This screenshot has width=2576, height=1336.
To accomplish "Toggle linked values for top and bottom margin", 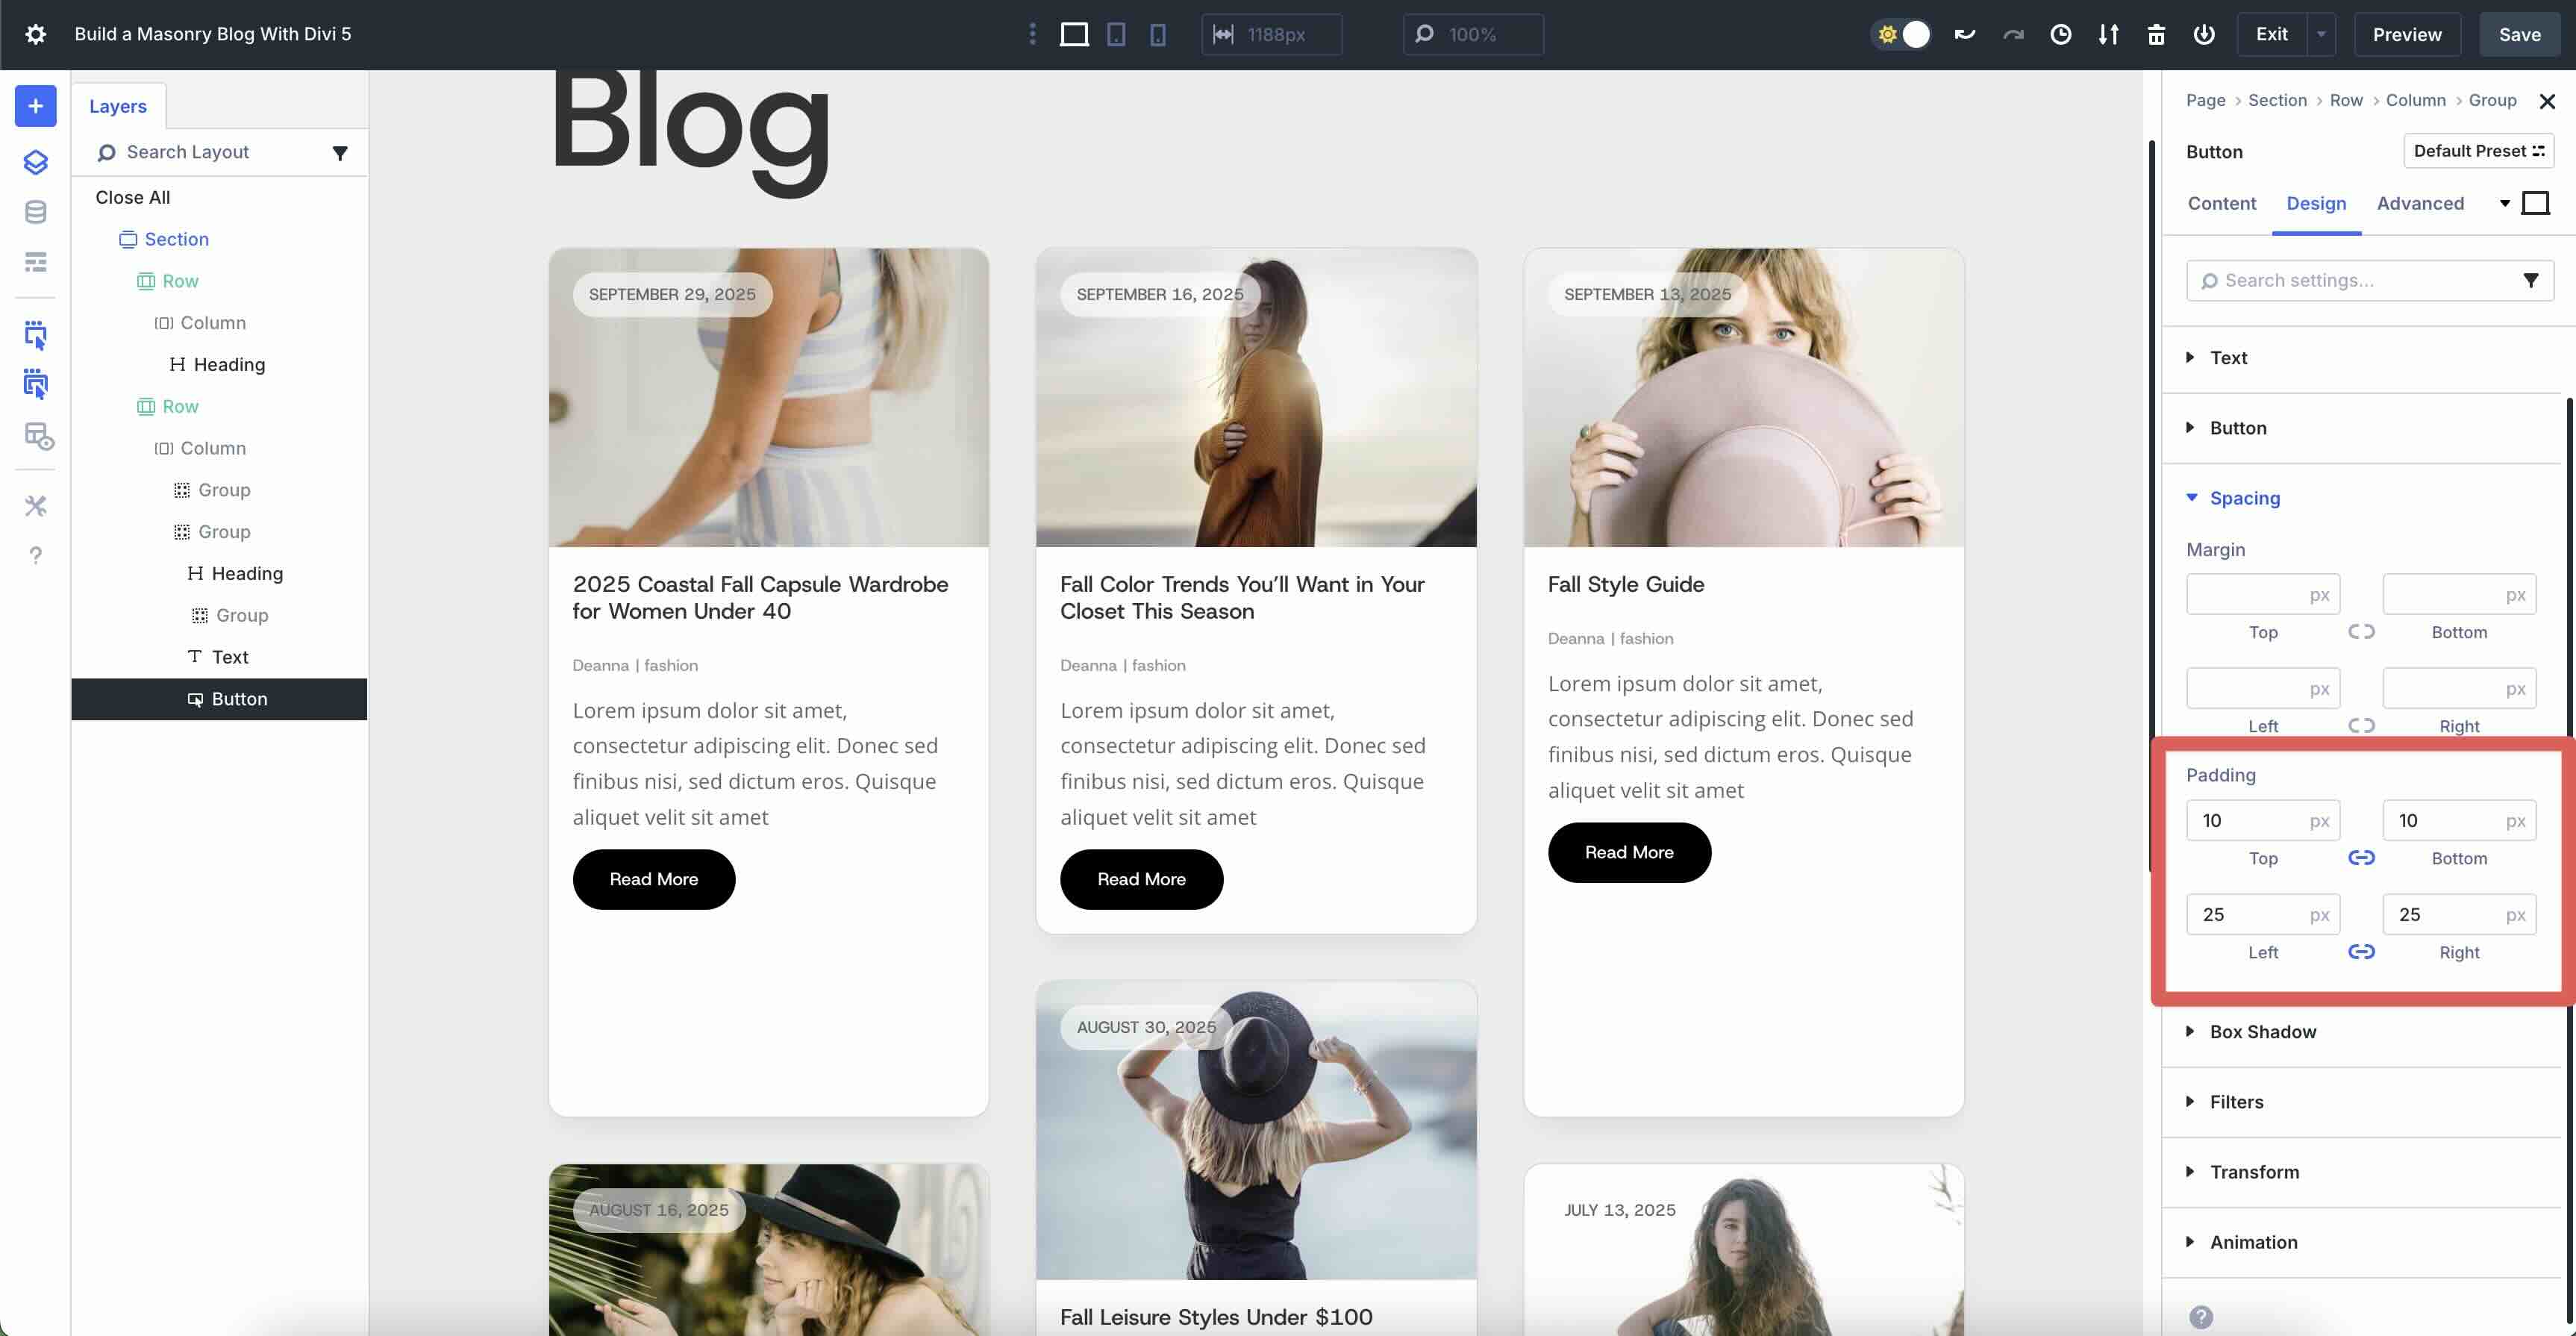I will (2362, 631).
